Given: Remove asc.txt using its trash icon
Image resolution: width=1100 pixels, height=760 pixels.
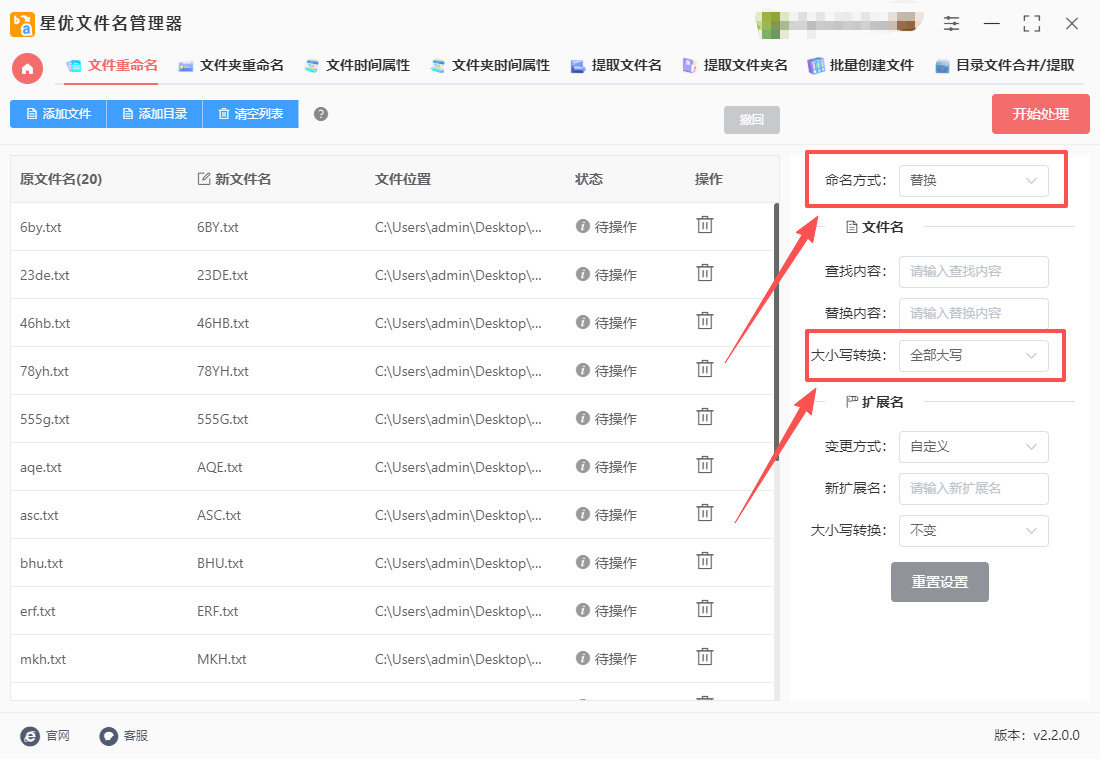Looking at the screenshot, I should pyautogui.click(x=705, y=513).
